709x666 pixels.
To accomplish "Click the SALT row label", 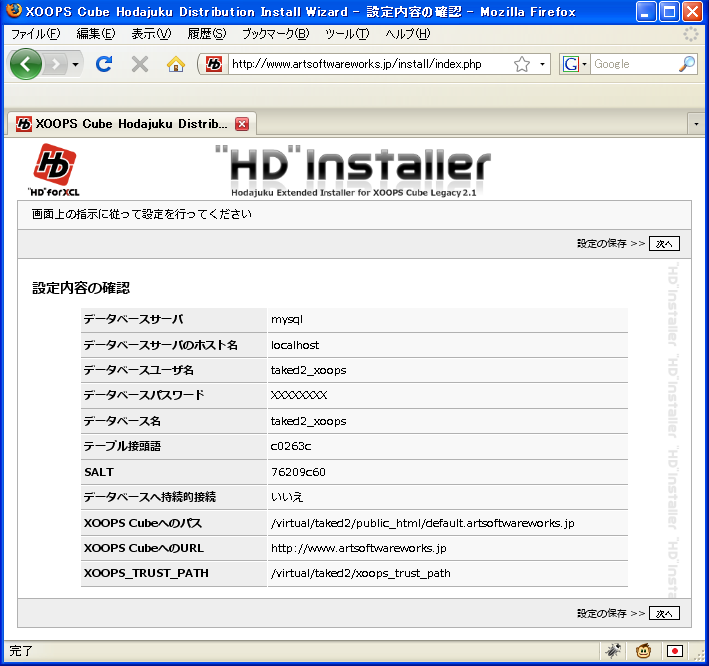I will click(x=99, y=472).
